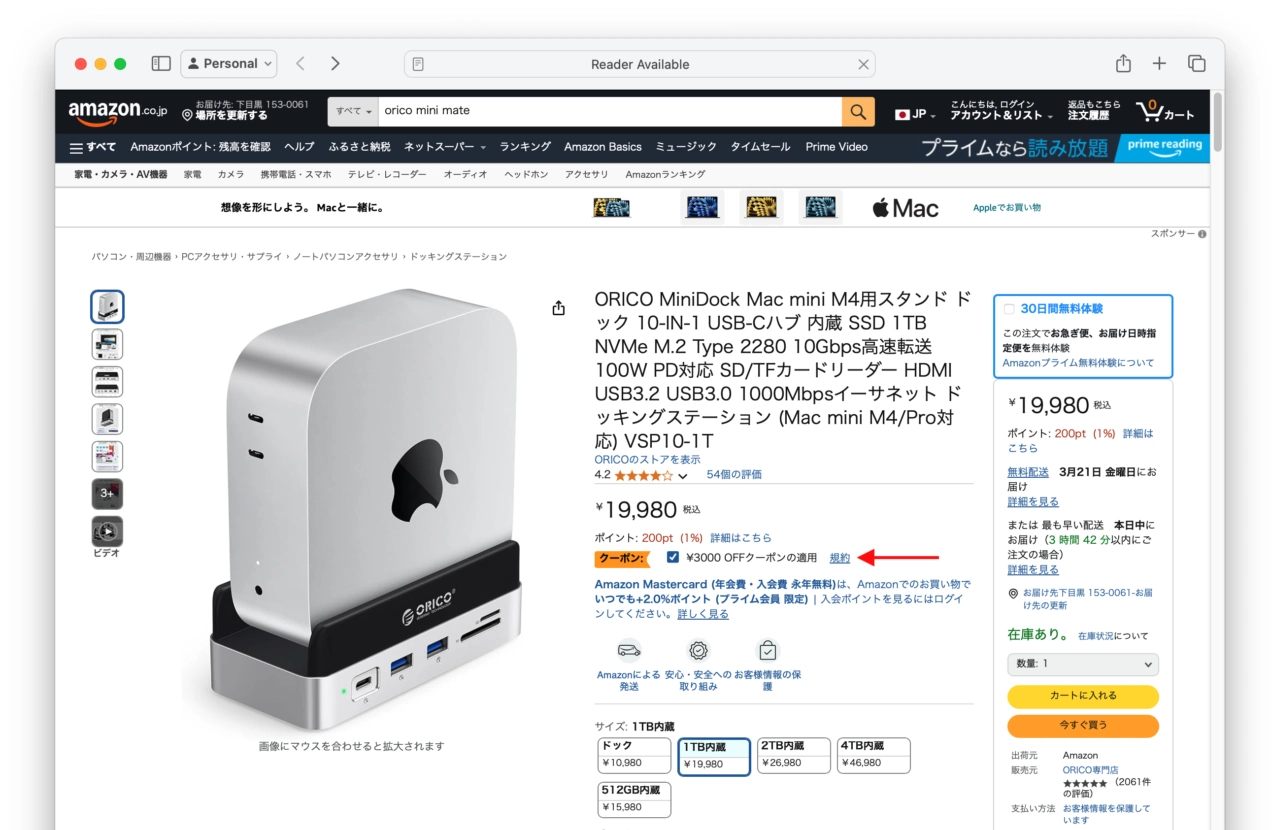Tick the 30日間無料体験 checkbox

[x=1009, y=309]
